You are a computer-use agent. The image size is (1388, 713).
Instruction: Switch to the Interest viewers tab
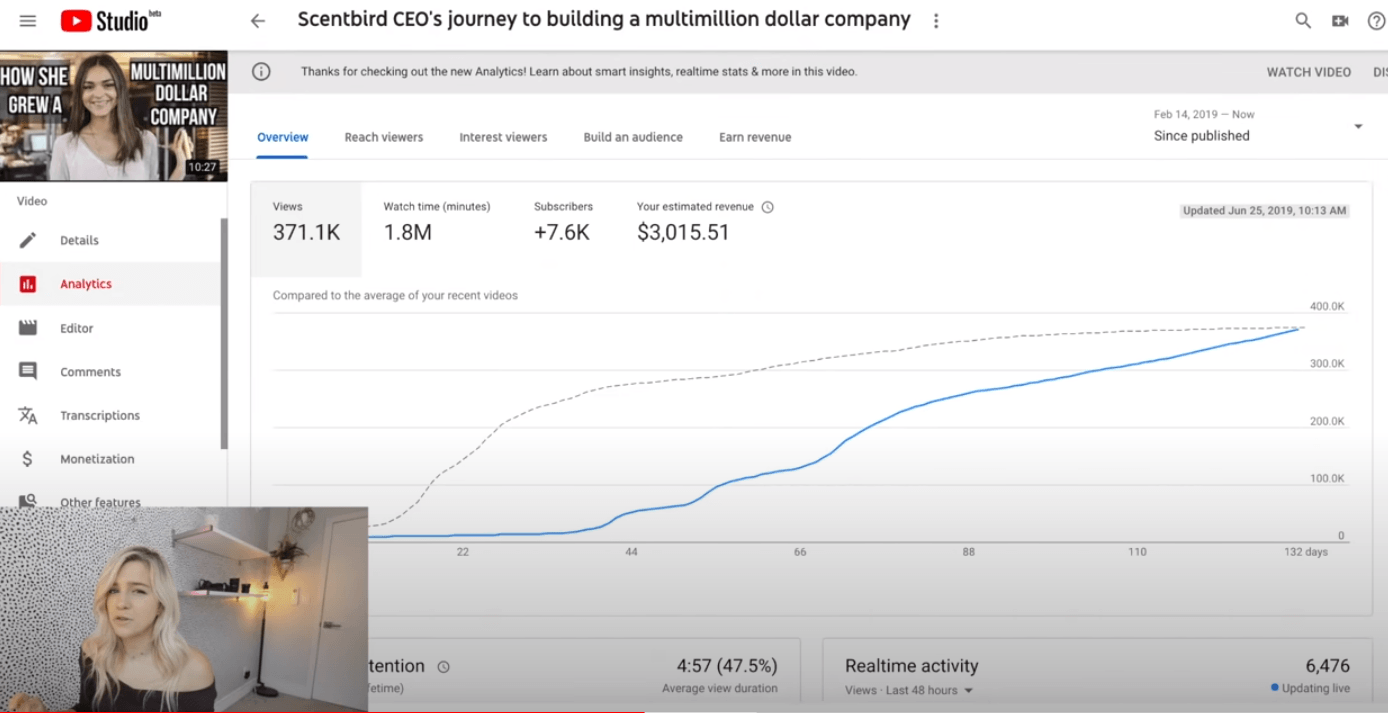pos(503,137)
